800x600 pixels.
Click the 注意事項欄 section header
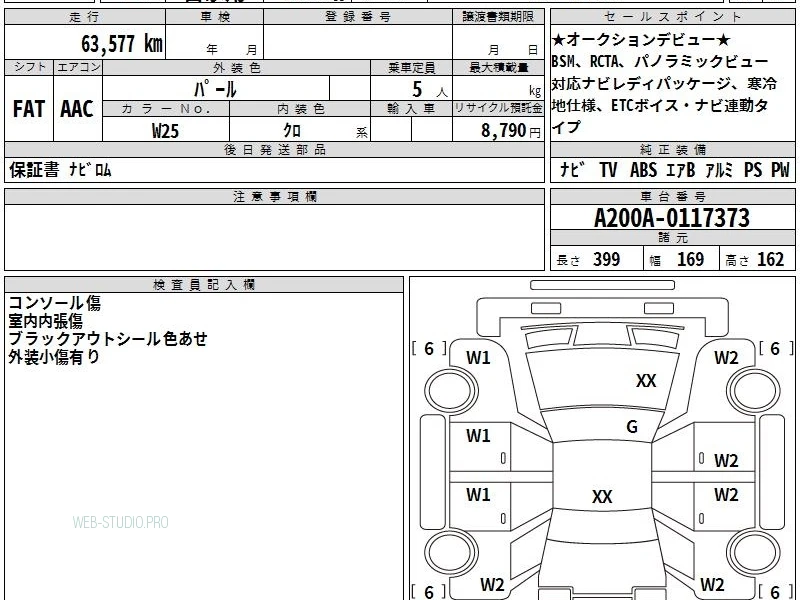click(274, 196)
